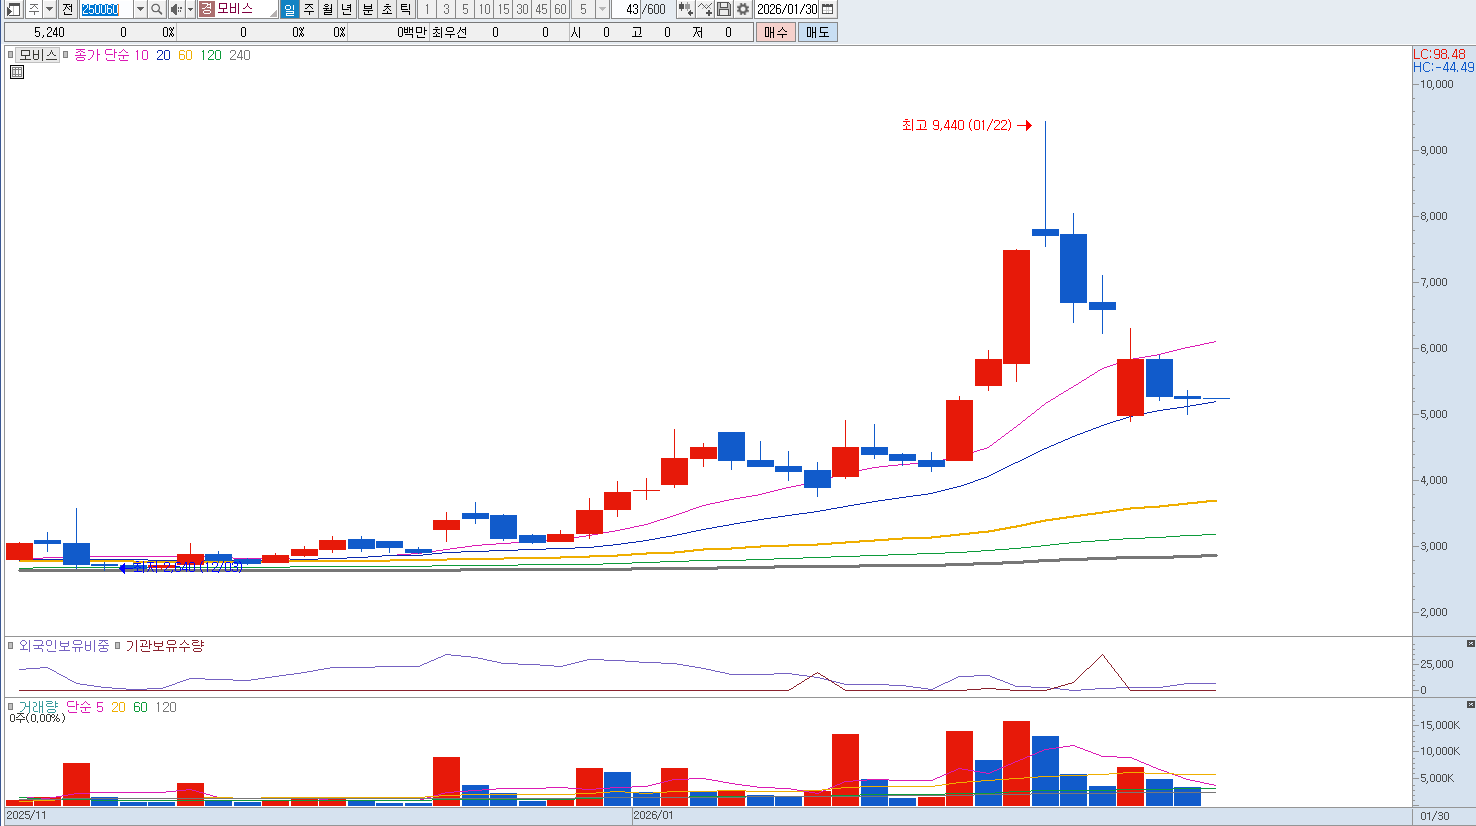The image size is (1476, 826).
Task: Toggle the 거래량 volume indicator marker
Action: click(x=11, y=708)
